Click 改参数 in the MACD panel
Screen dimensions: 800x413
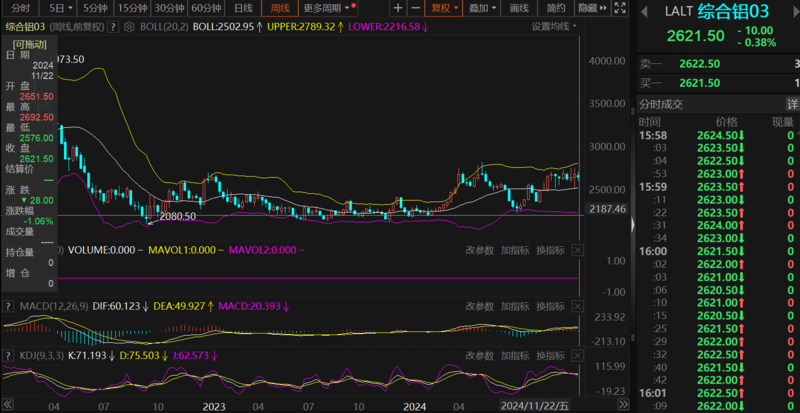pyautogui.click(x=480, y=305)
